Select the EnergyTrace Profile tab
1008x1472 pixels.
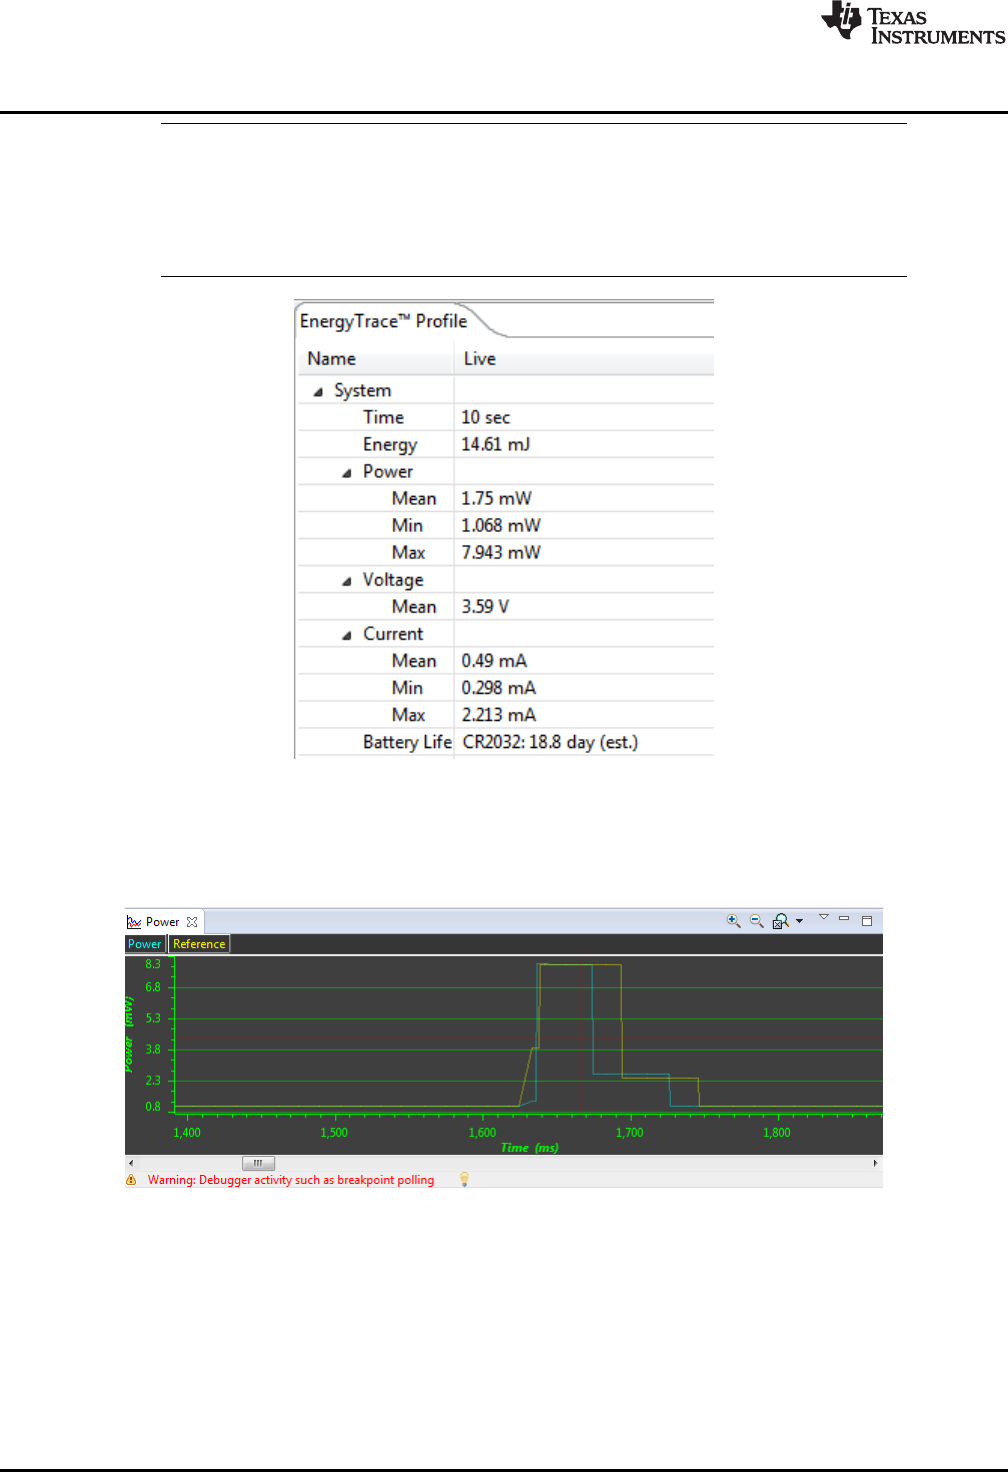[x=384, y=321]
